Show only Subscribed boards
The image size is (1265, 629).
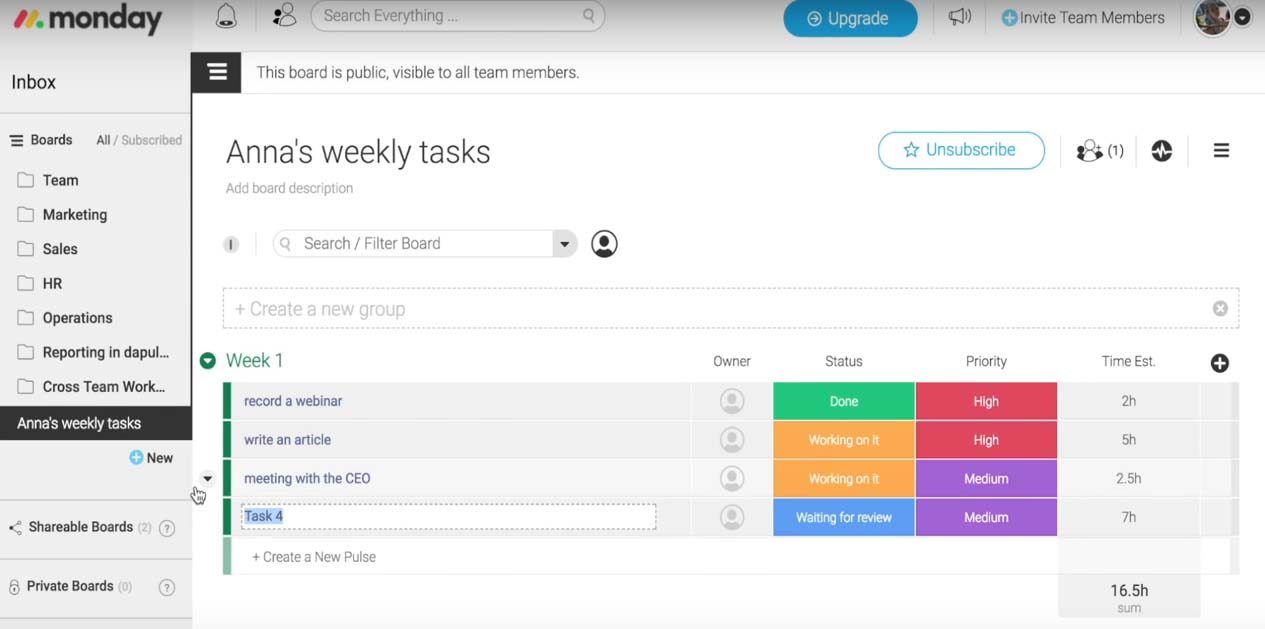(152, 141)
